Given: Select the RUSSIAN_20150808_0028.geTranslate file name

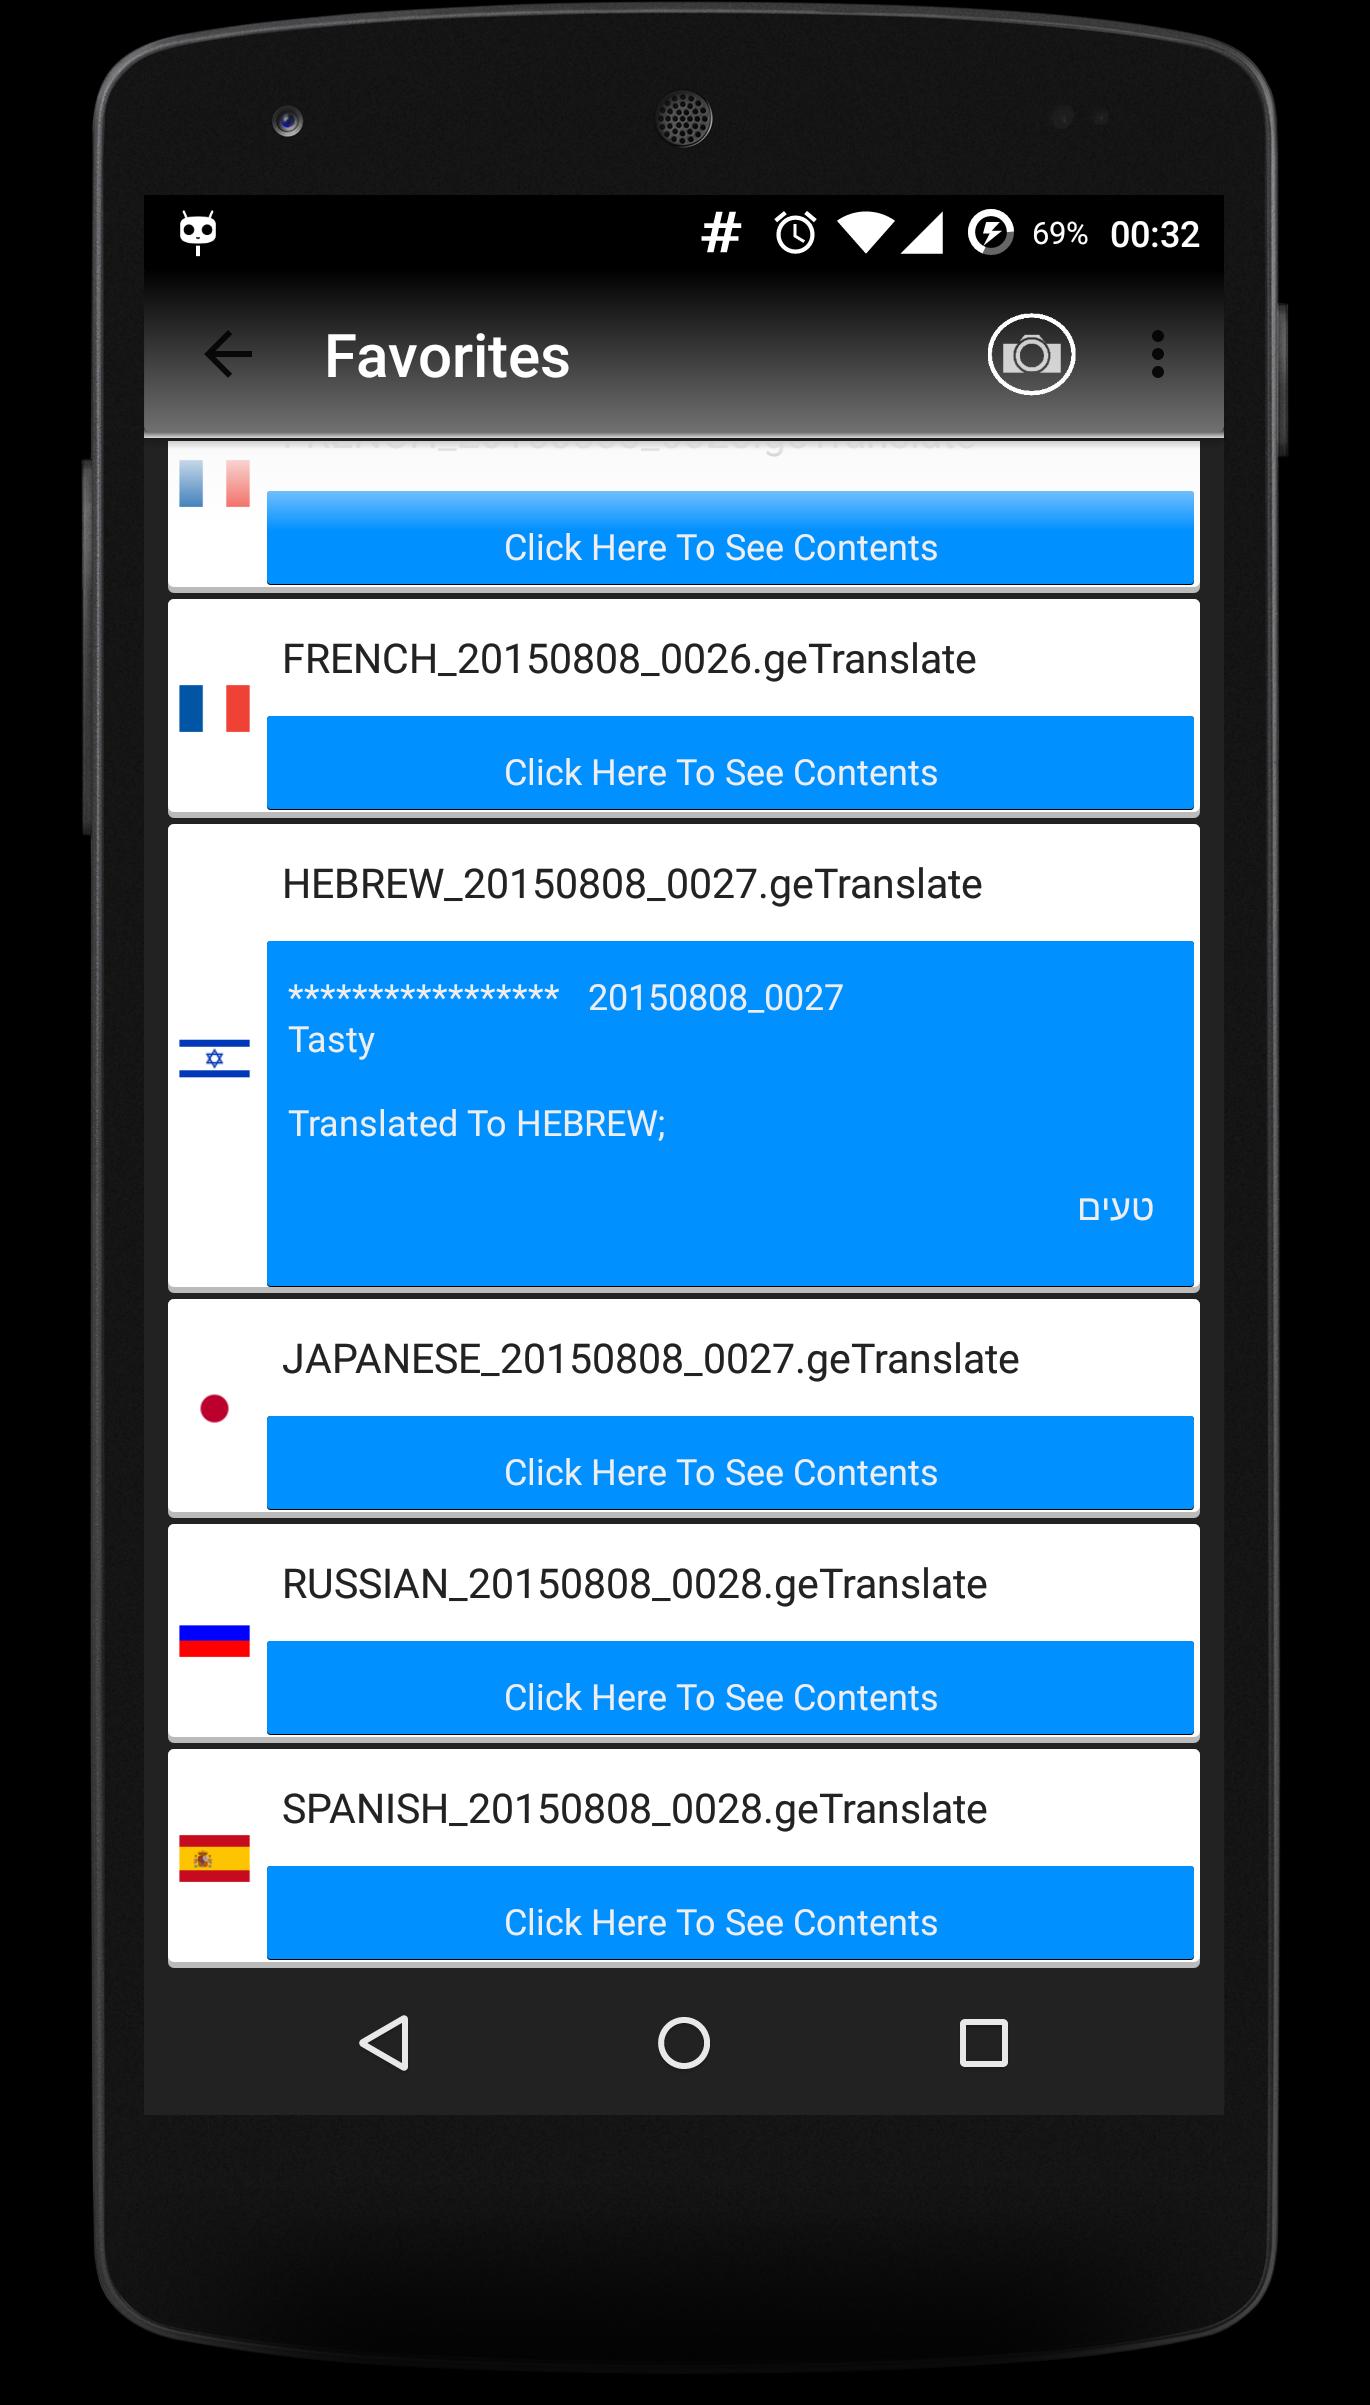Looking at the screenshot, I should pyautogui.click(x=634, y=1585).
